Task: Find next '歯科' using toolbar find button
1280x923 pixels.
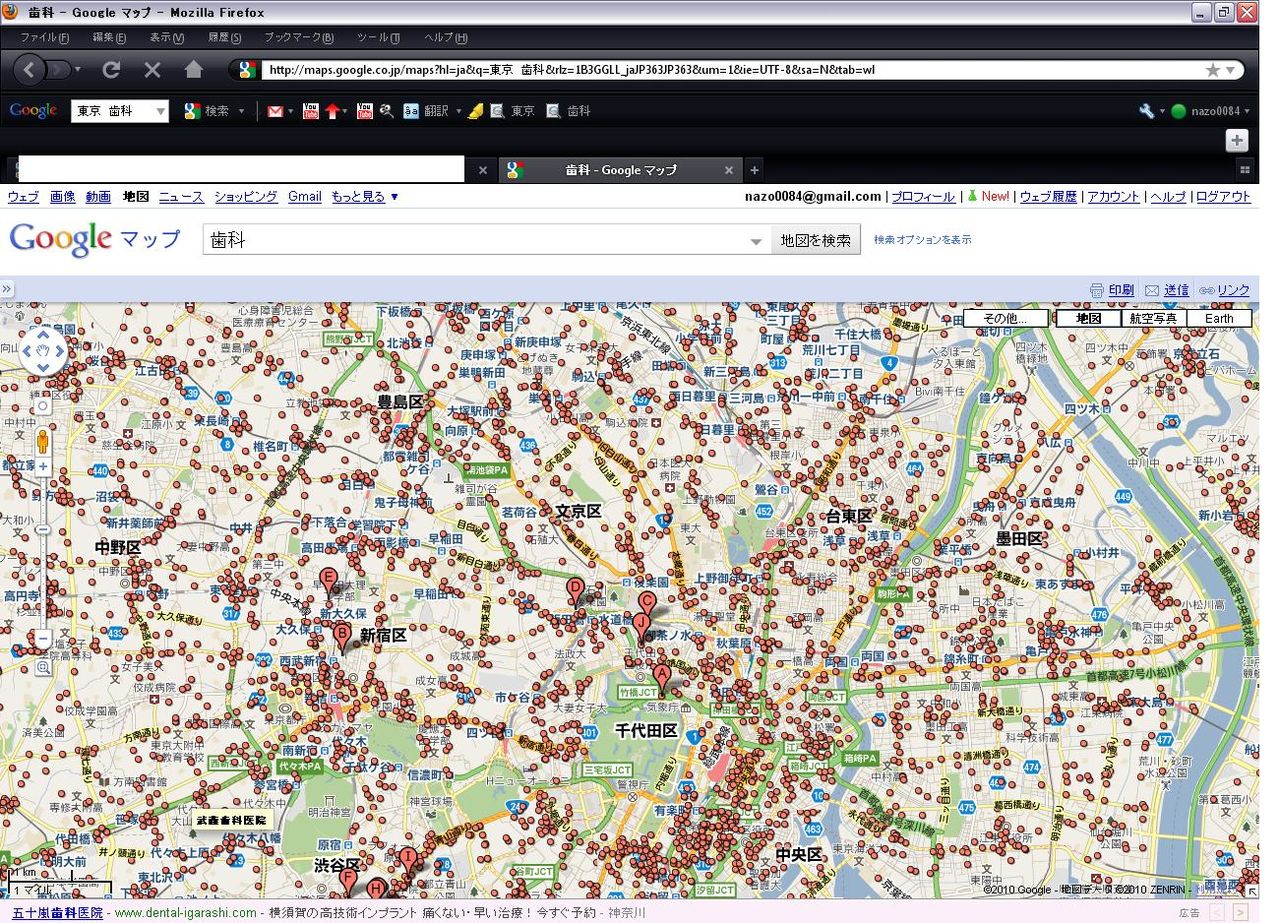Action: 569,111
